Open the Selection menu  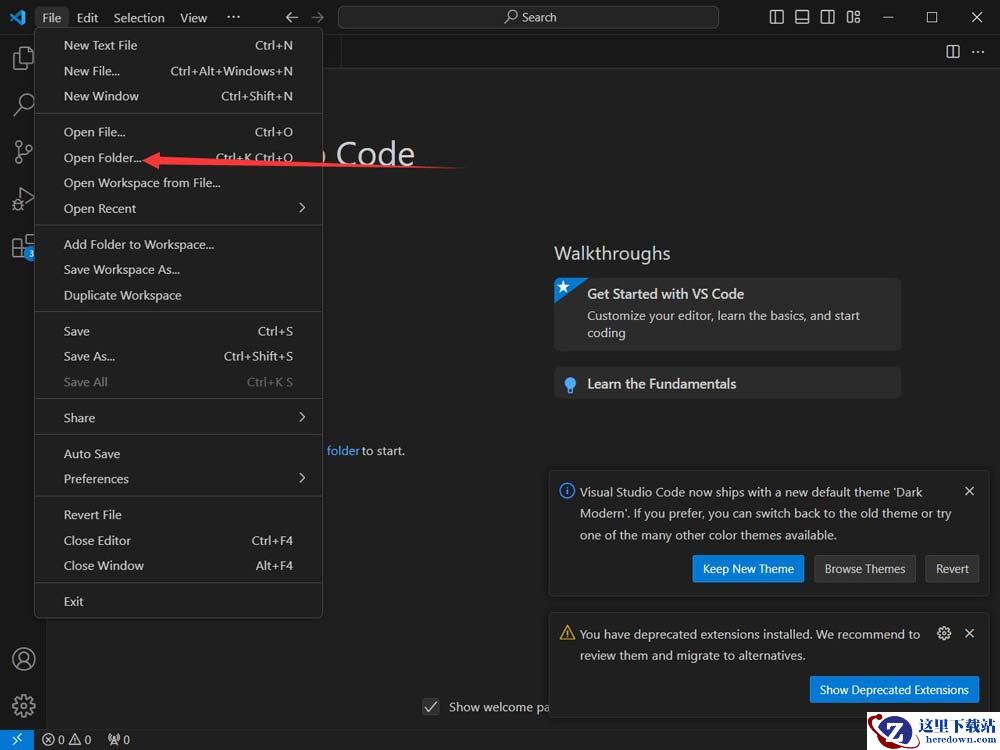tap(139, 17)
